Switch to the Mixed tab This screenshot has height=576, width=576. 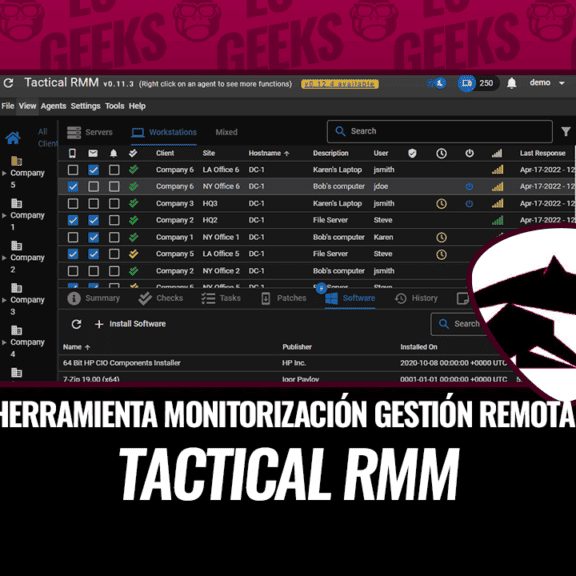[226, 132]
